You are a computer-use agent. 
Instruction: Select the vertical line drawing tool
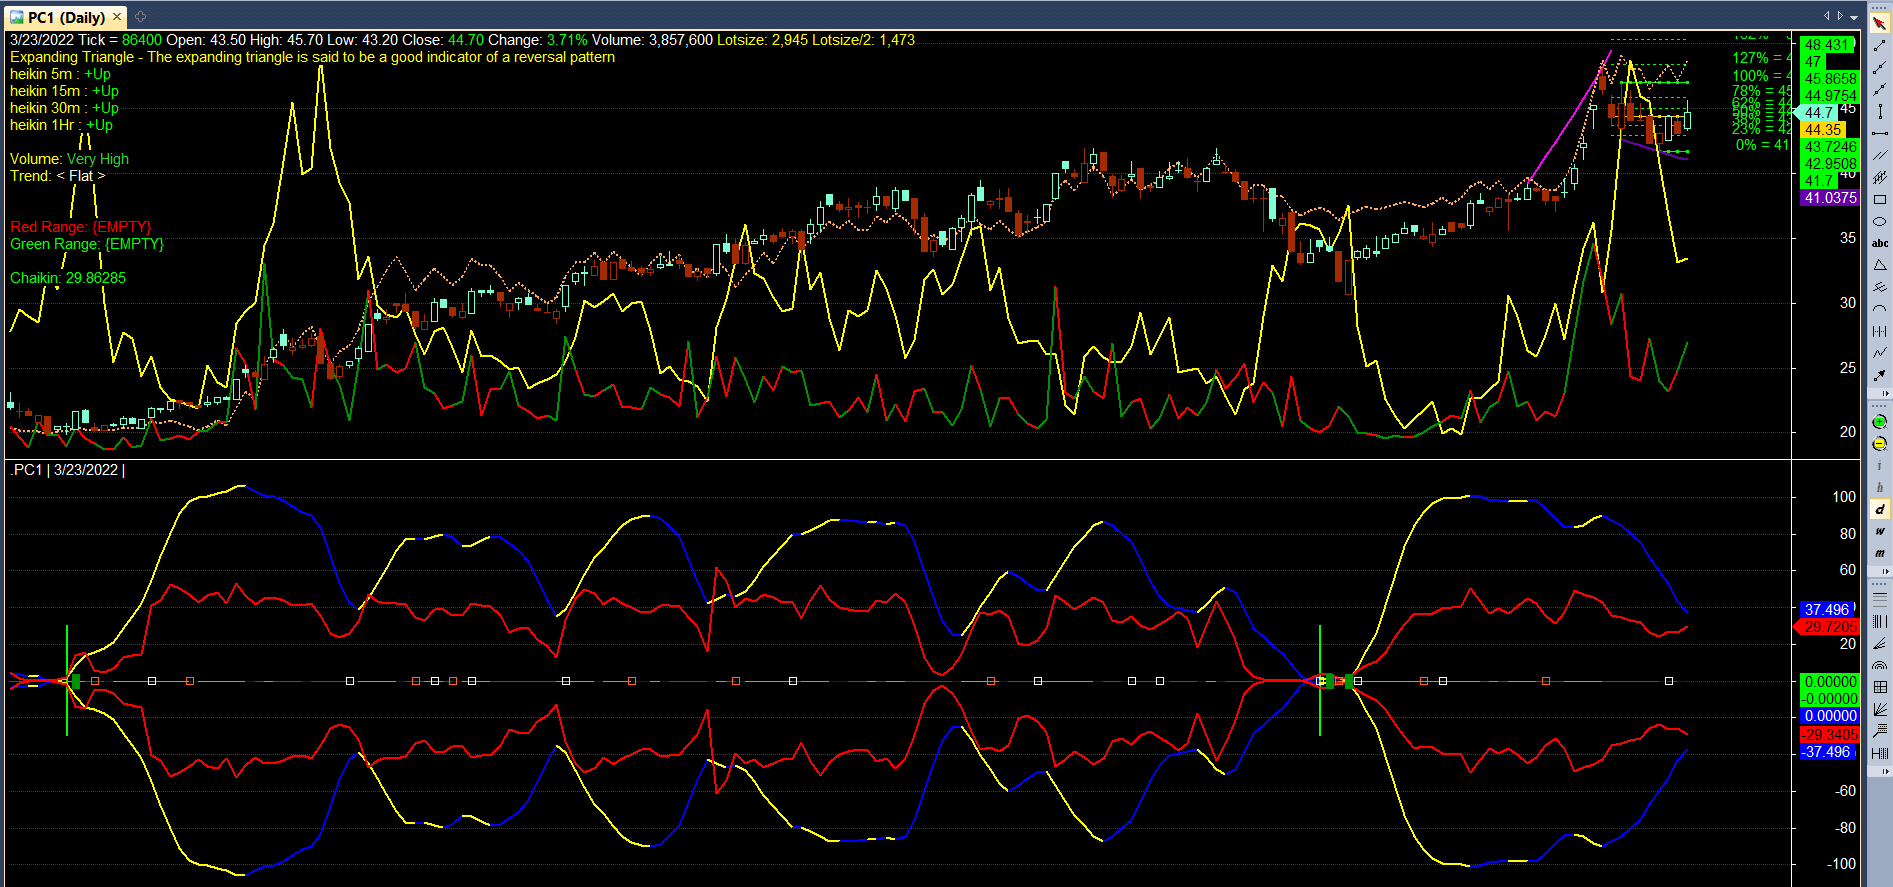[1880, 111]
